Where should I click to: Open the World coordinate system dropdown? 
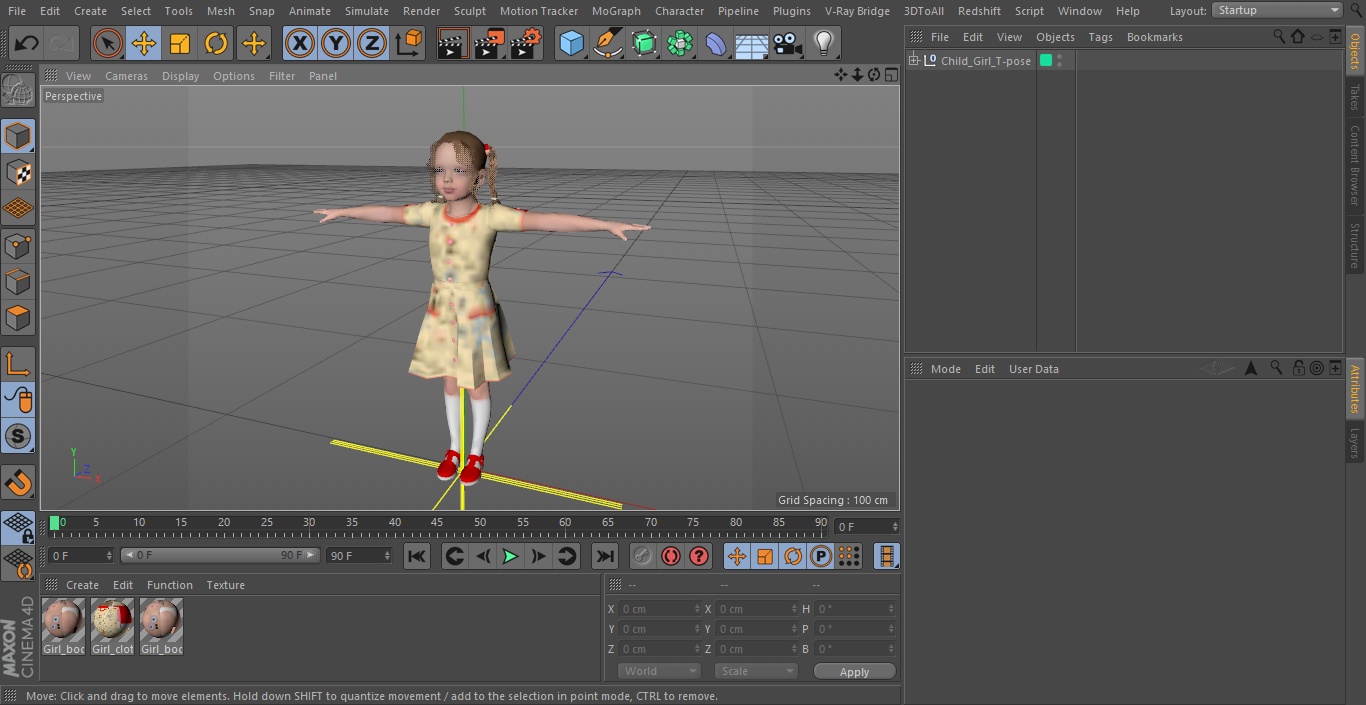coord(659,671)
